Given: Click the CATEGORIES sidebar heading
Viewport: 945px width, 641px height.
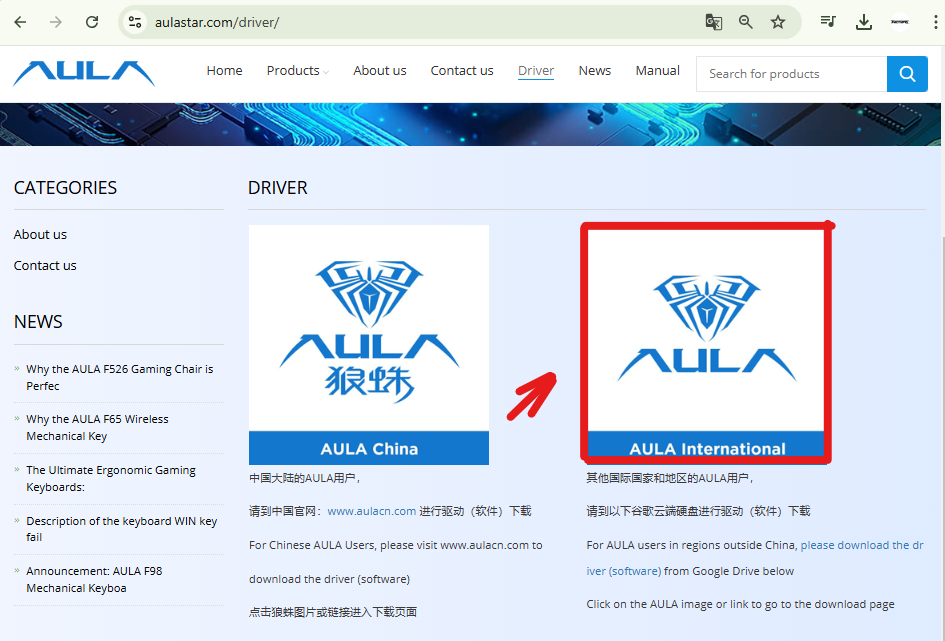Looking at the screenshot, I should (65, 188).
